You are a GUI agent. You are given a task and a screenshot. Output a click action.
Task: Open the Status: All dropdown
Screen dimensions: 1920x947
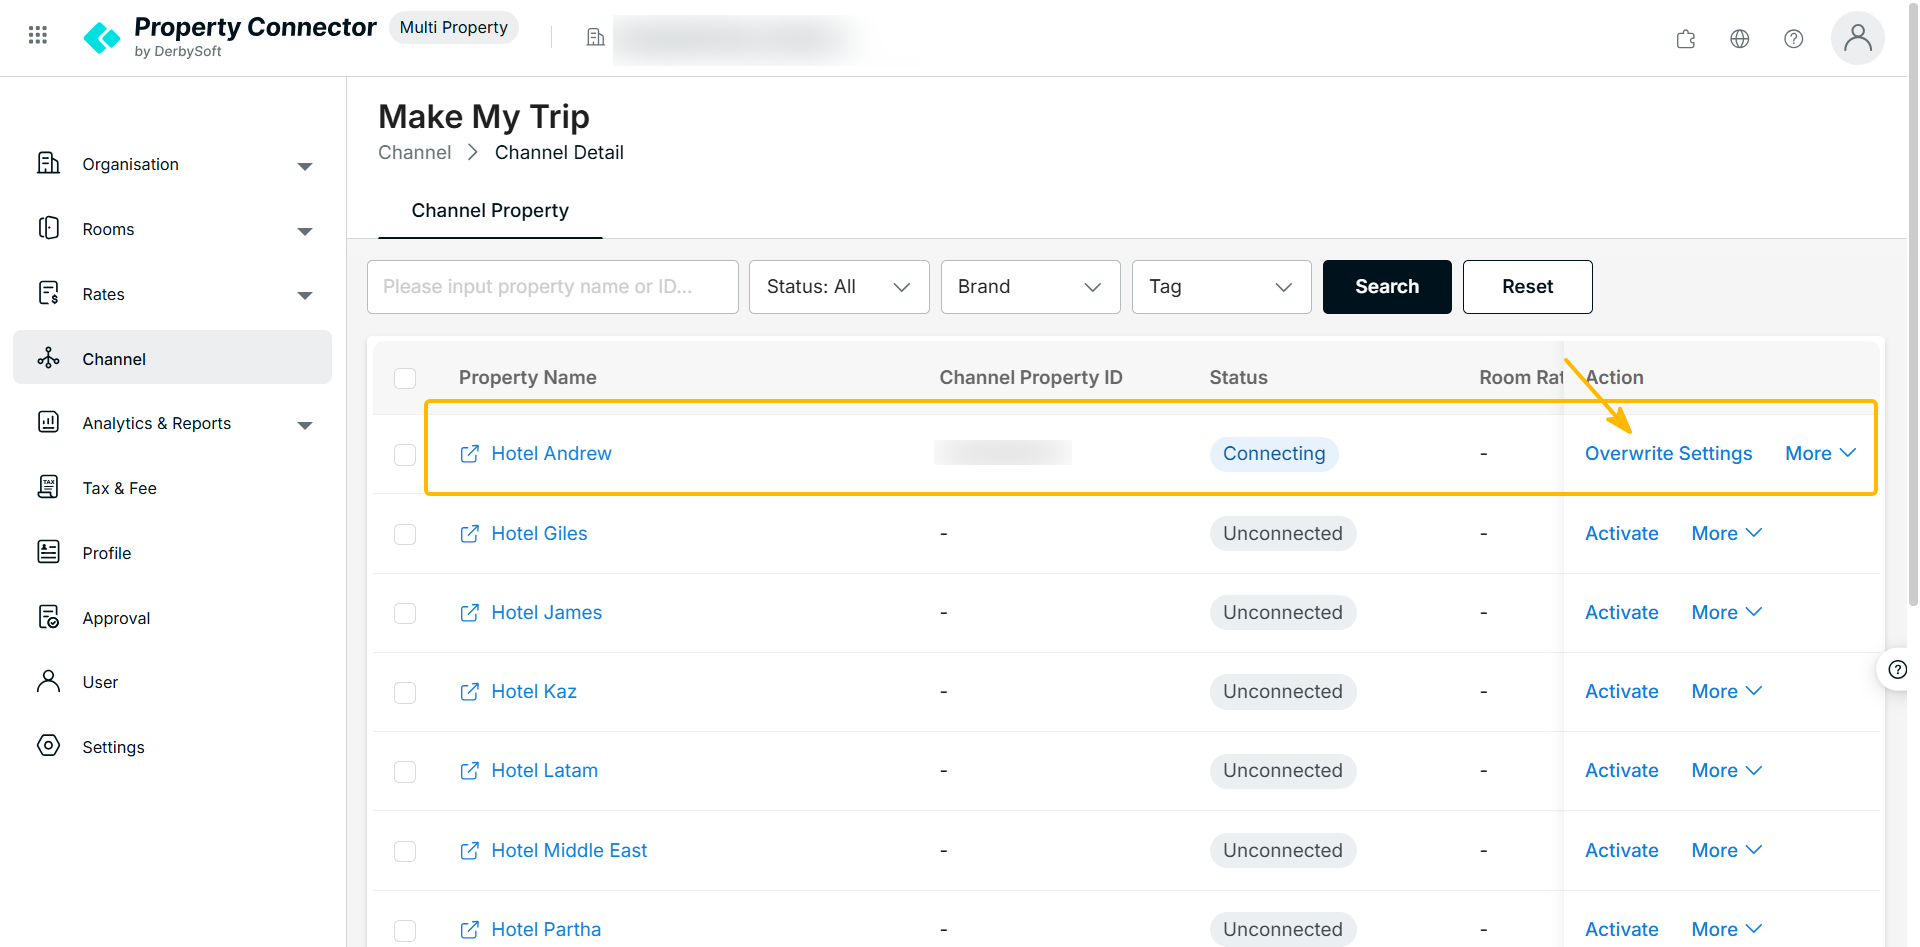839,287
